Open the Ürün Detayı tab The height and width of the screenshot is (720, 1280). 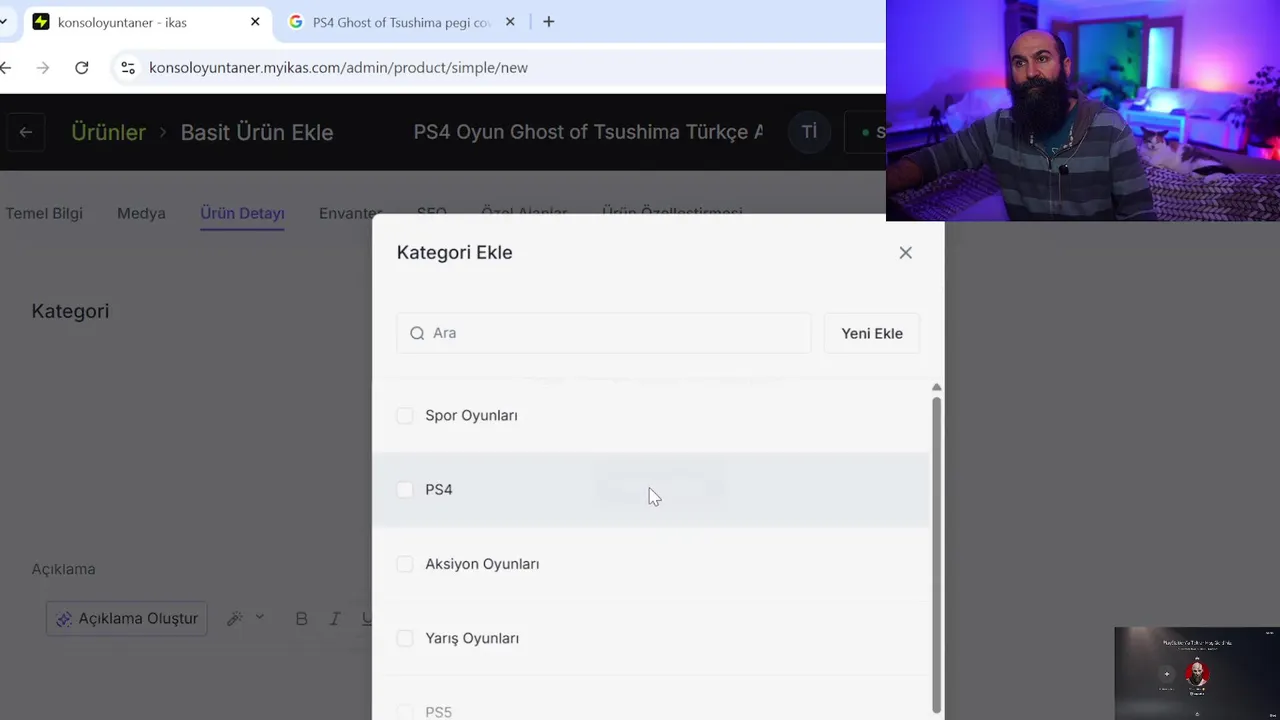tap(242, 213)
